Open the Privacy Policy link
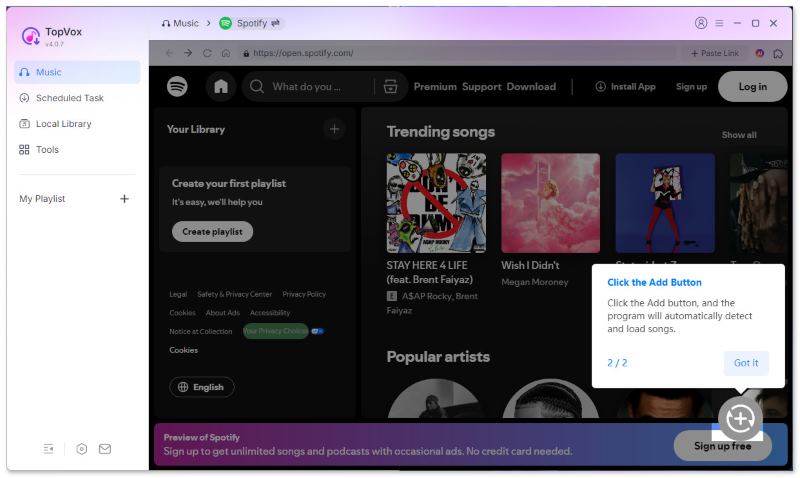 click(x=304, y=294)
